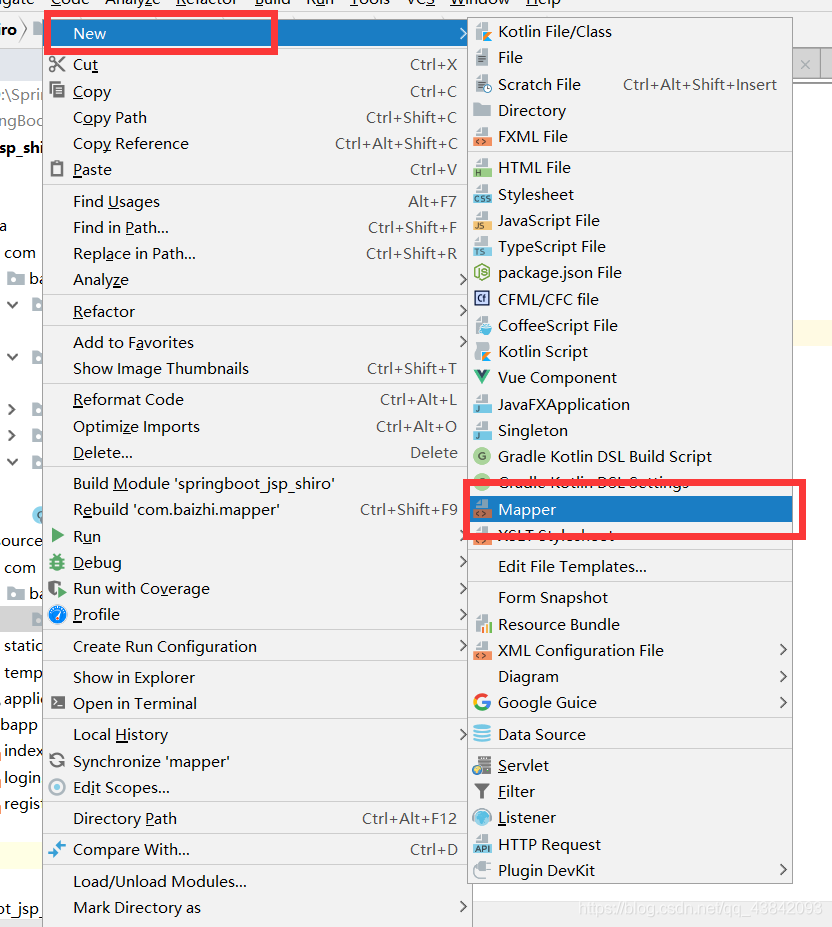Choose Mapper from the New submenu
The width and height of the screenshot is (832, 927).
(x=631, y=509)
